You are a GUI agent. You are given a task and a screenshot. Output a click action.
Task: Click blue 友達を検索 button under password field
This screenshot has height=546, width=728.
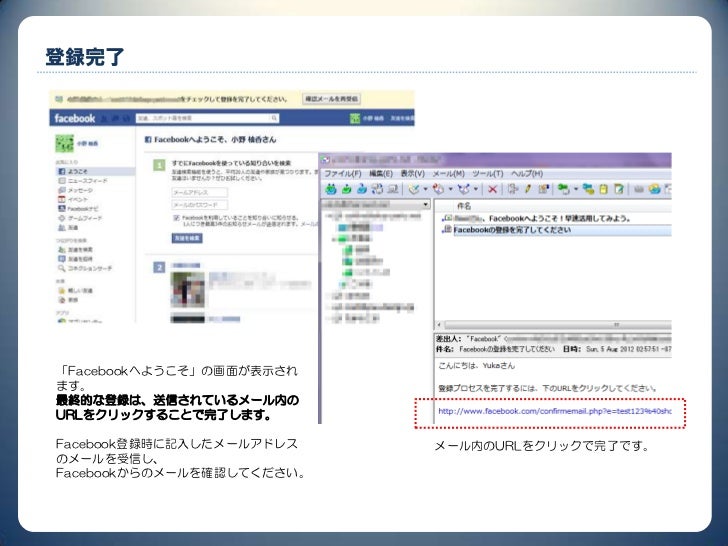(x=187, y=238)
